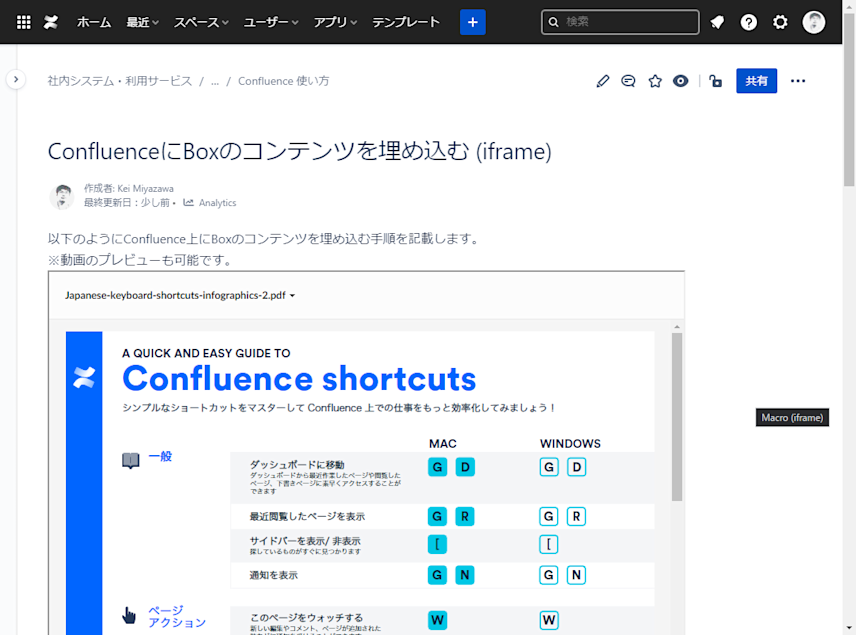Click the Windows W key for ウォッチする
The height and width of the screenshot is (635, 856).
click(x=549, y=620)
